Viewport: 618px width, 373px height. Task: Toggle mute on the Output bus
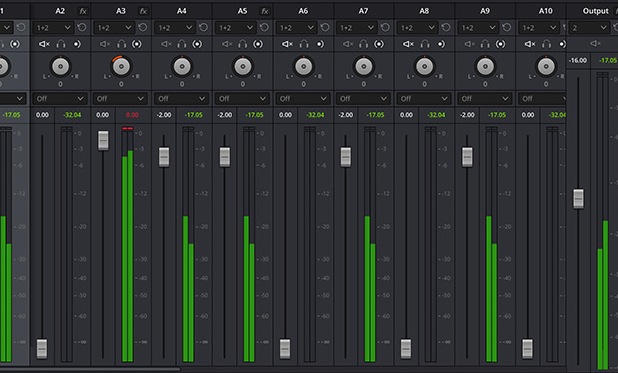(595, 43)
